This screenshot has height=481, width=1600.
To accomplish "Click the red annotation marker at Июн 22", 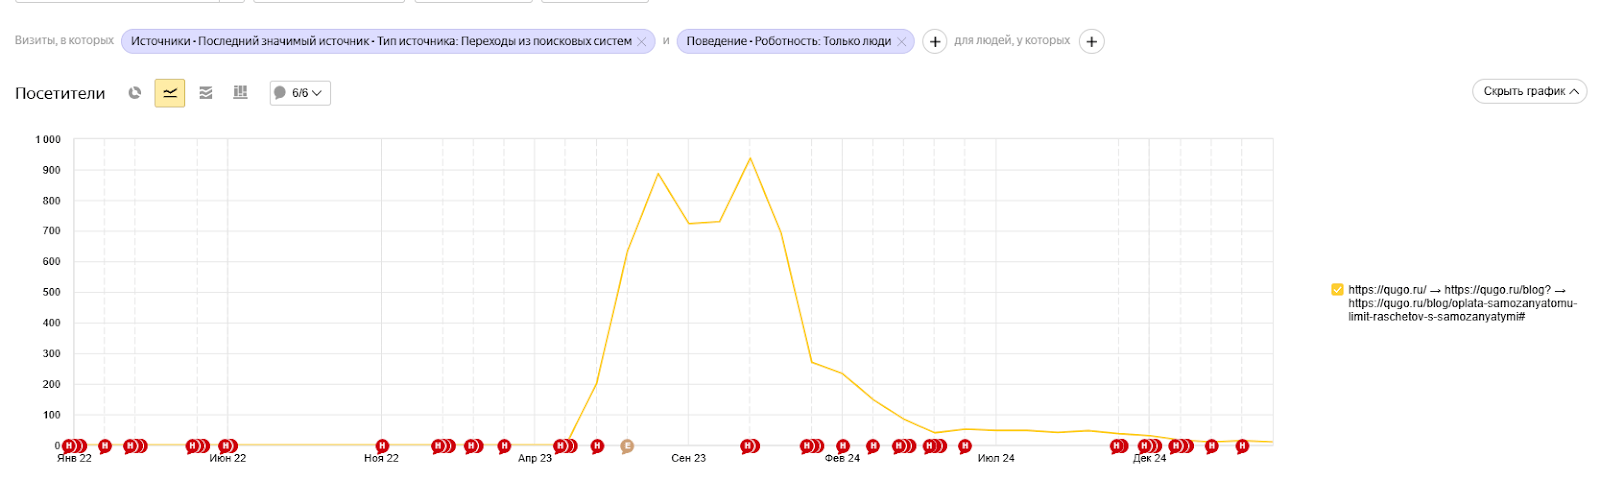I will pos(227,446).
